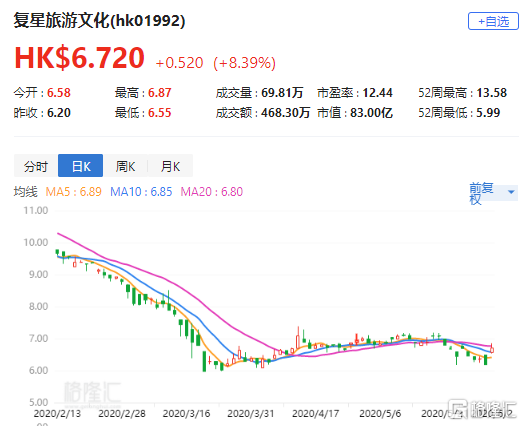This screenshot has width=523, height=426.
Task: Click the latest red candlestick on the chart
Action: pos(492,349)
